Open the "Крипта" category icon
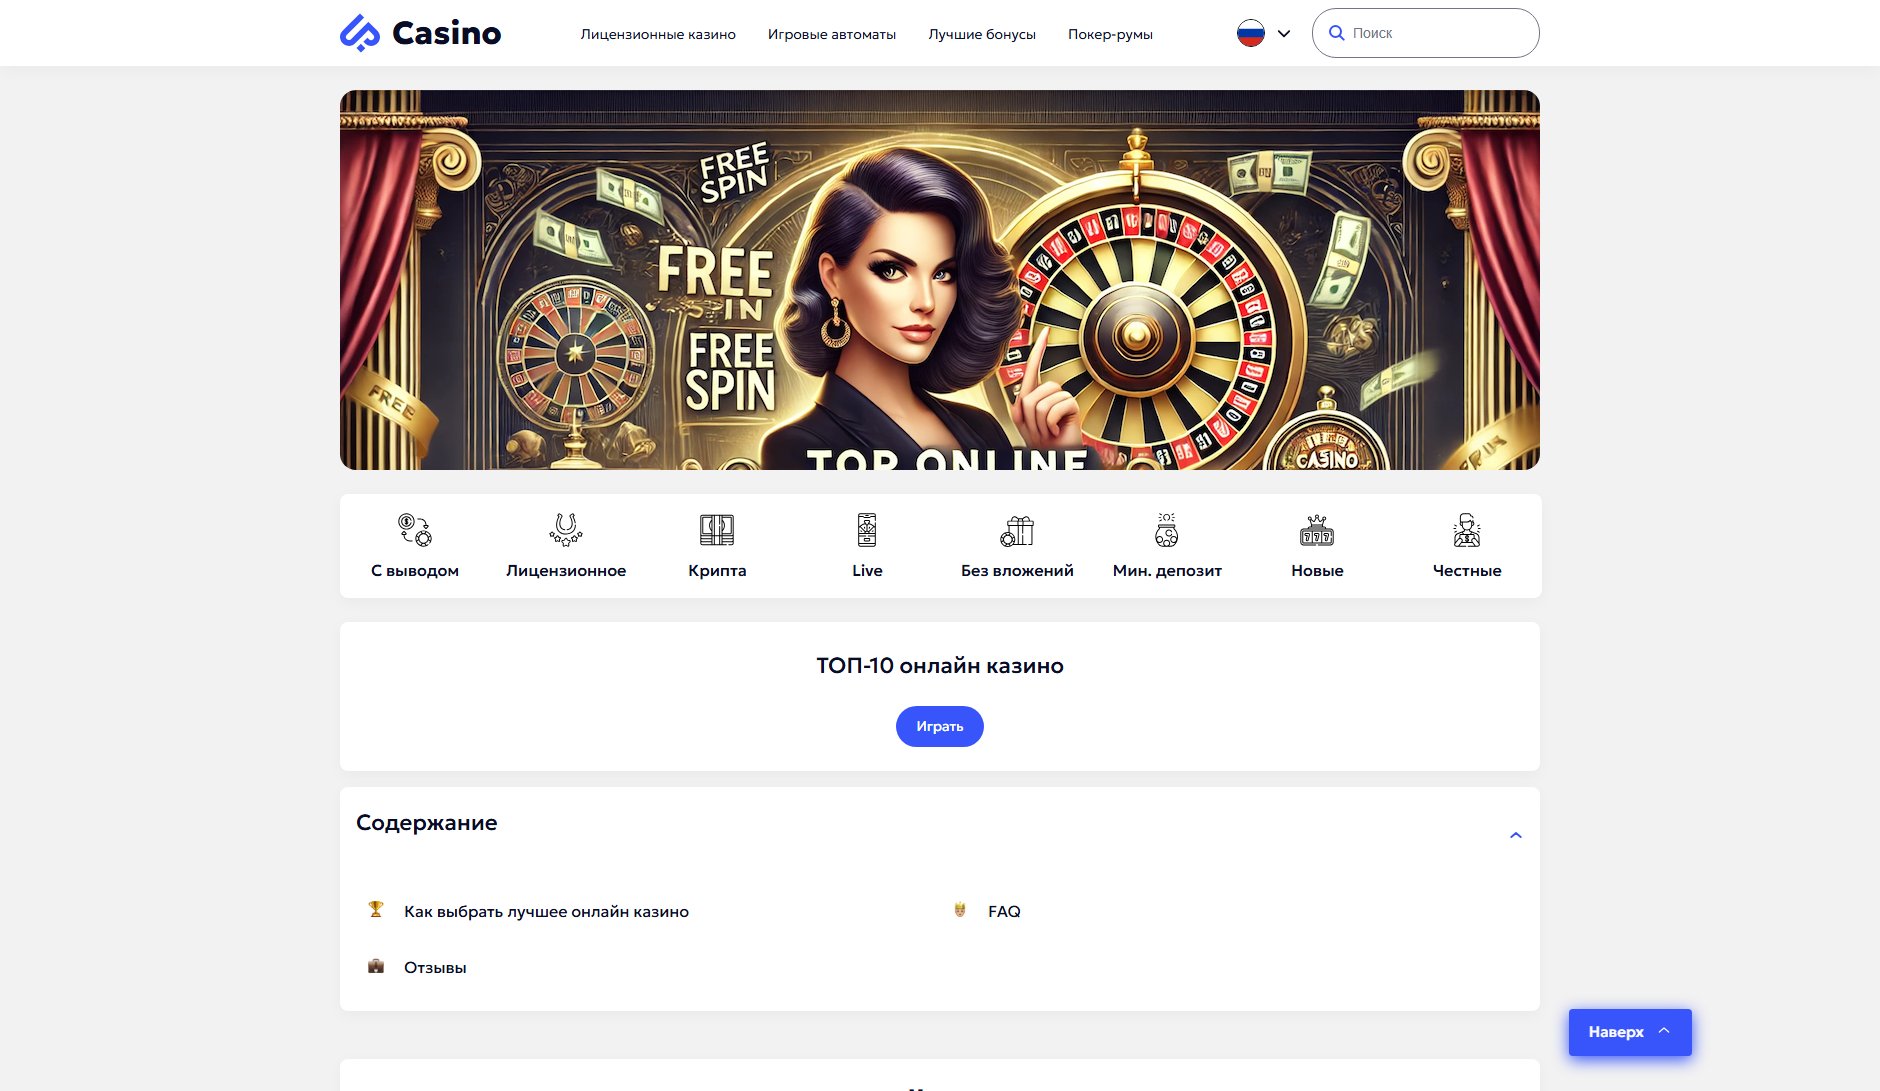The width and height of the screenshot is (1880, 1091). click(716, 530)
